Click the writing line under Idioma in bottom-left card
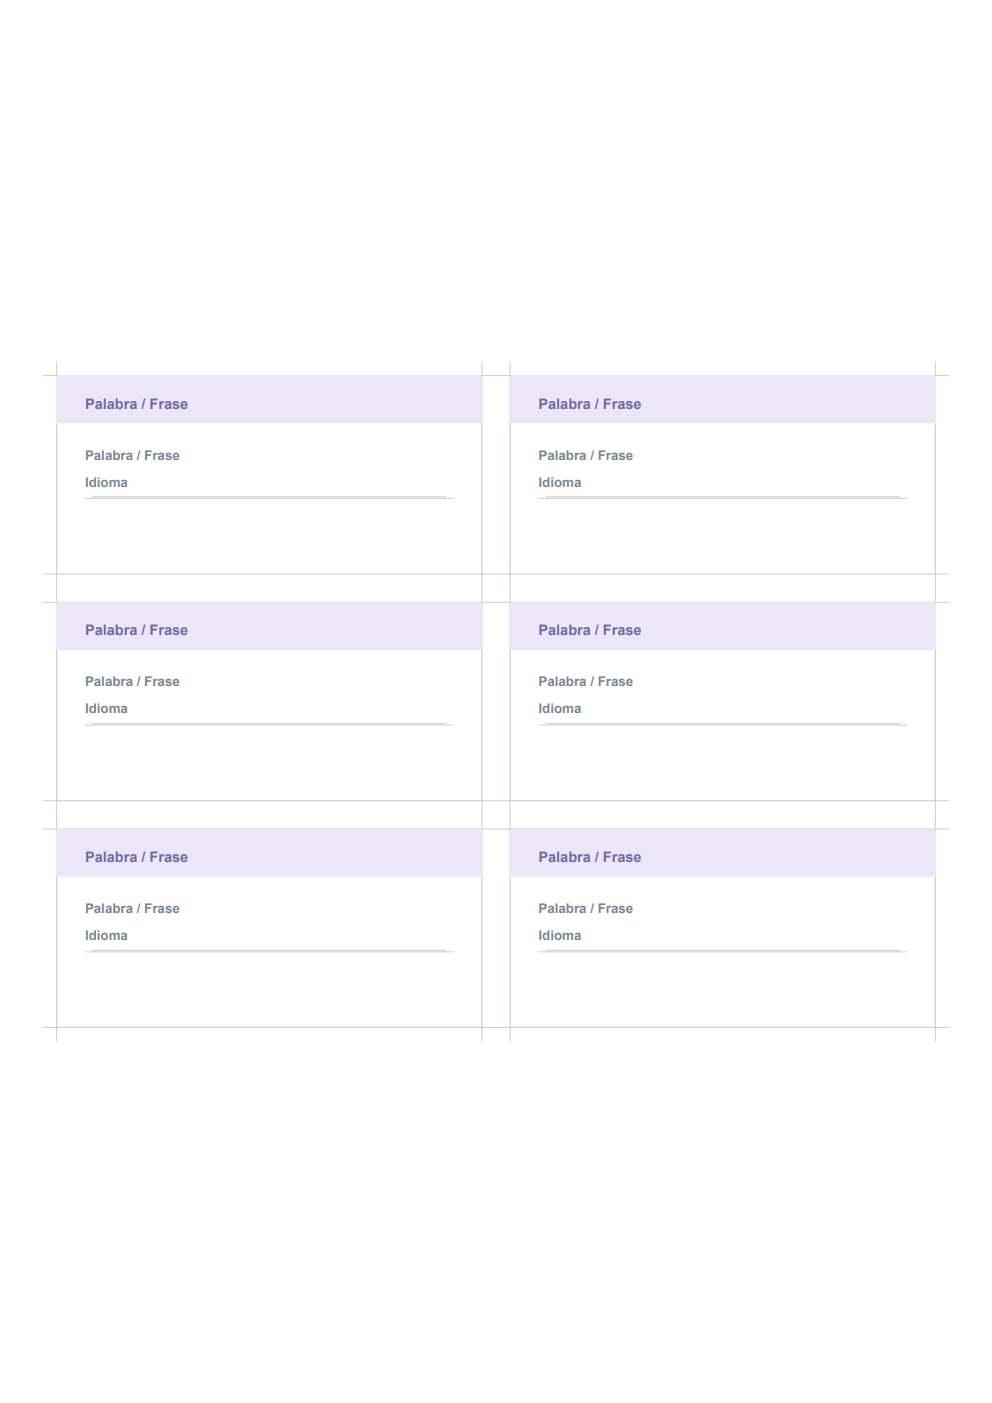The width and height of the screenshot is (992, 1403). click(x=269, y=951)
